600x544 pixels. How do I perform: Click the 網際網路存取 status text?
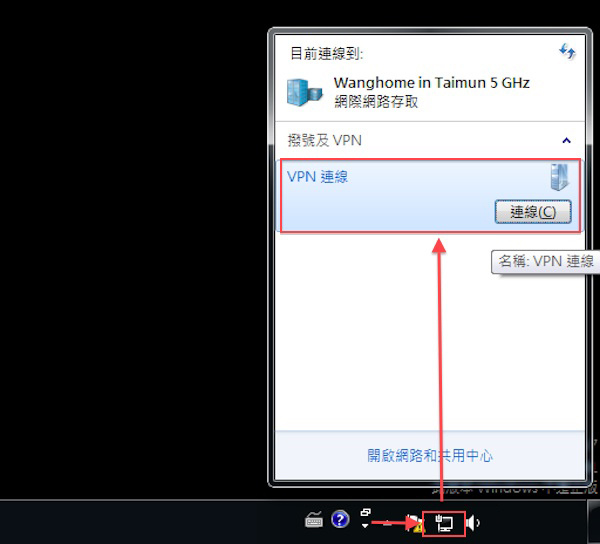coord(376,102)
